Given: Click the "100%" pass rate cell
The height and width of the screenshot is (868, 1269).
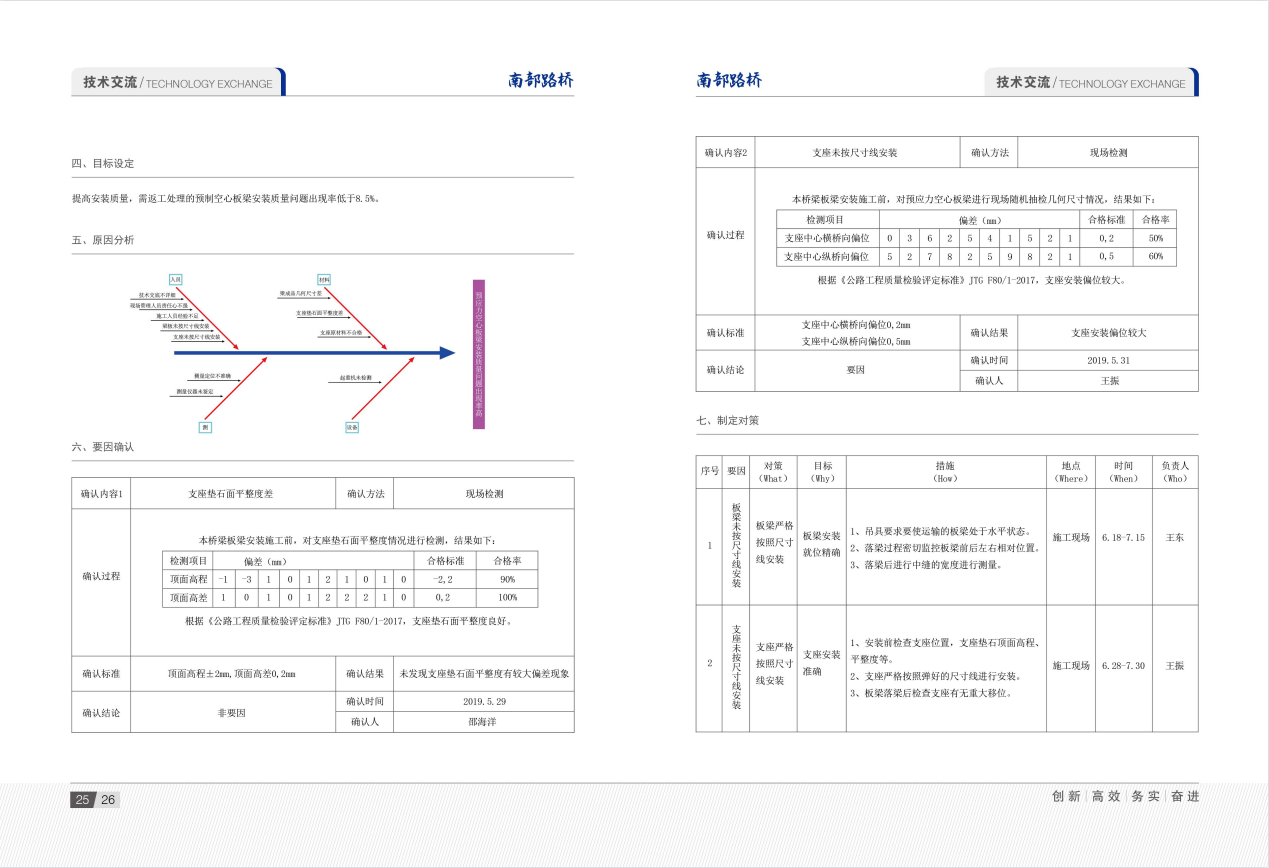Looking at the screenshot, I should click(508, 597).
